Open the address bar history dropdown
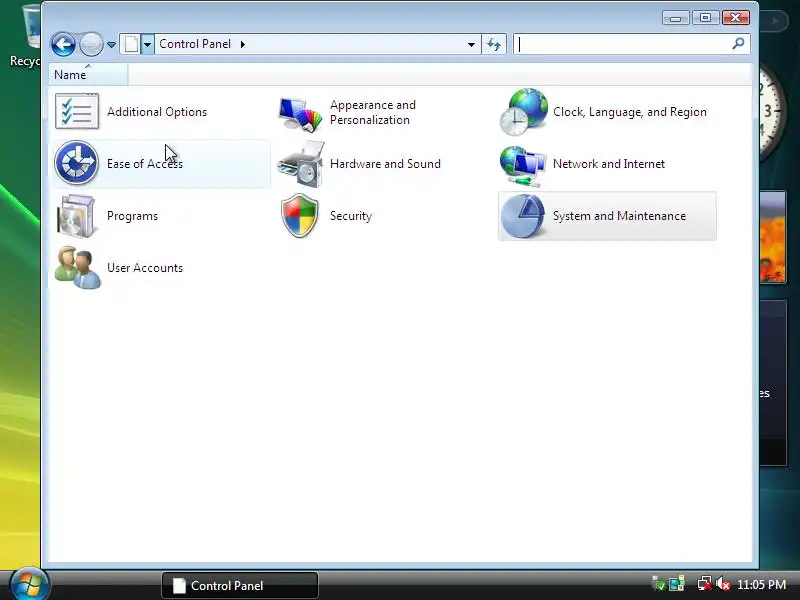Screen dimensions: 800x600 [471, 44]
